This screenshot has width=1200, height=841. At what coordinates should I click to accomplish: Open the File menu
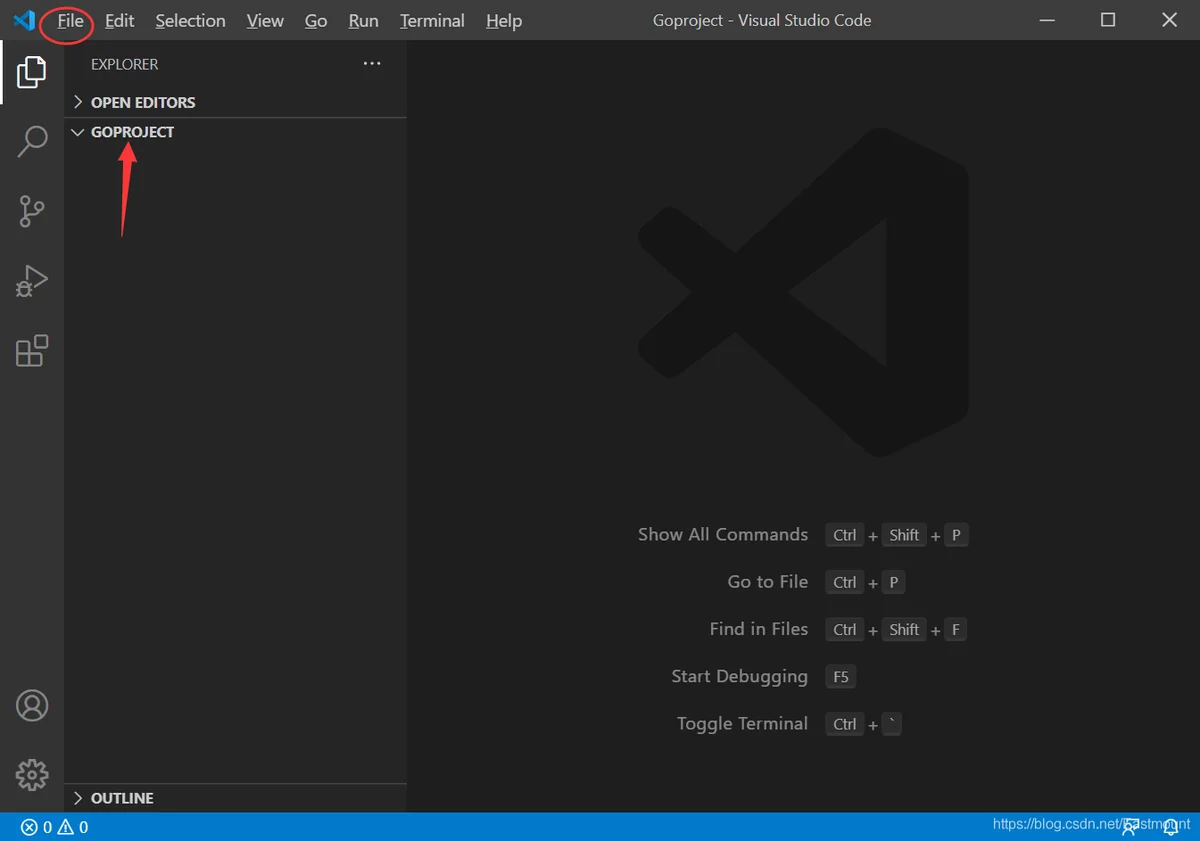(70, 21)
